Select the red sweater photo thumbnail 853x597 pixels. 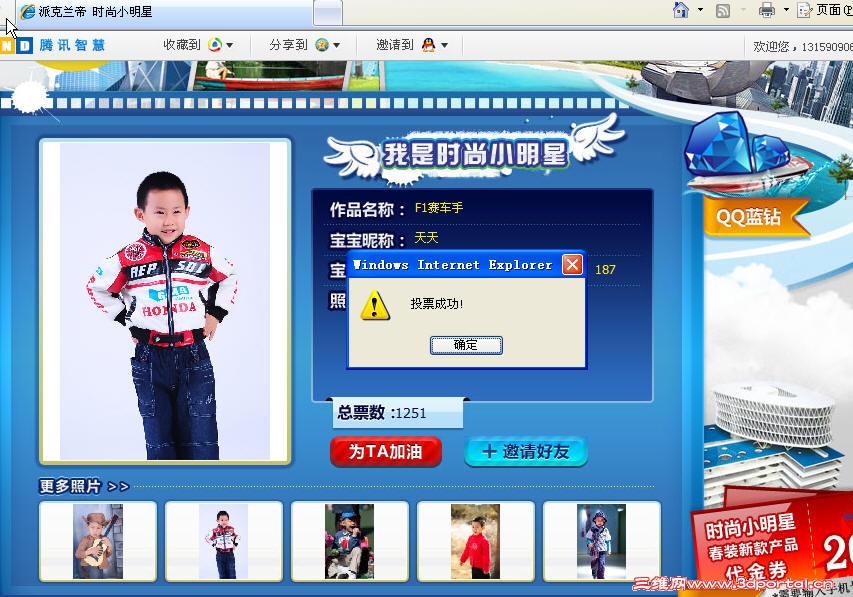[x=475, y=541]
